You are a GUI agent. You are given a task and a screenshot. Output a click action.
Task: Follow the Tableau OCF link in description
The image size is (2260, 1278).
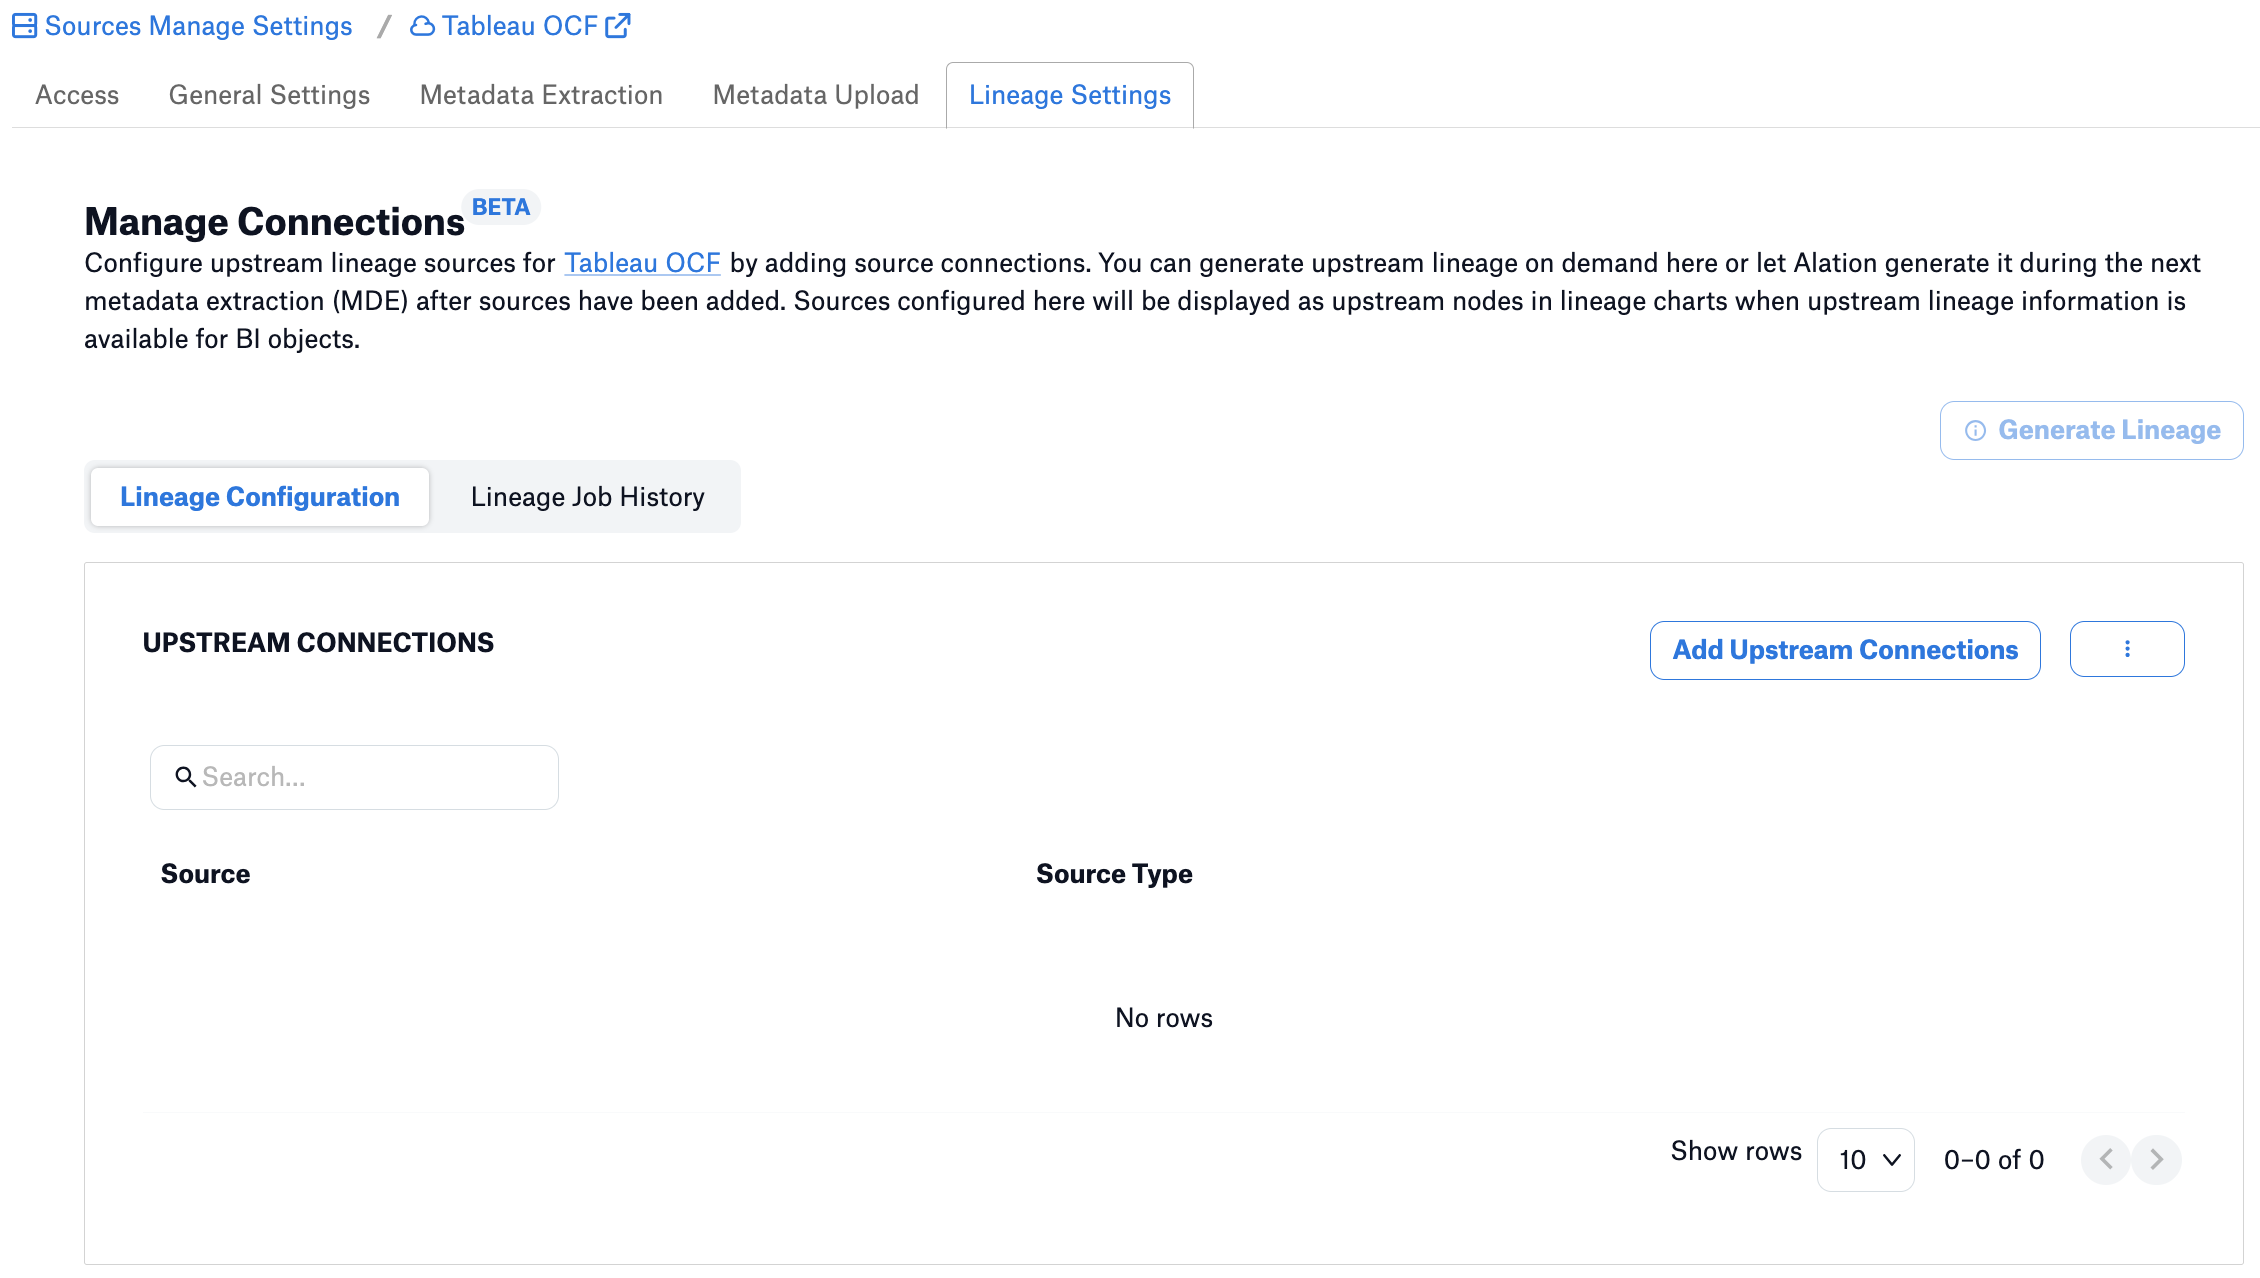click(x=642, y=263)
